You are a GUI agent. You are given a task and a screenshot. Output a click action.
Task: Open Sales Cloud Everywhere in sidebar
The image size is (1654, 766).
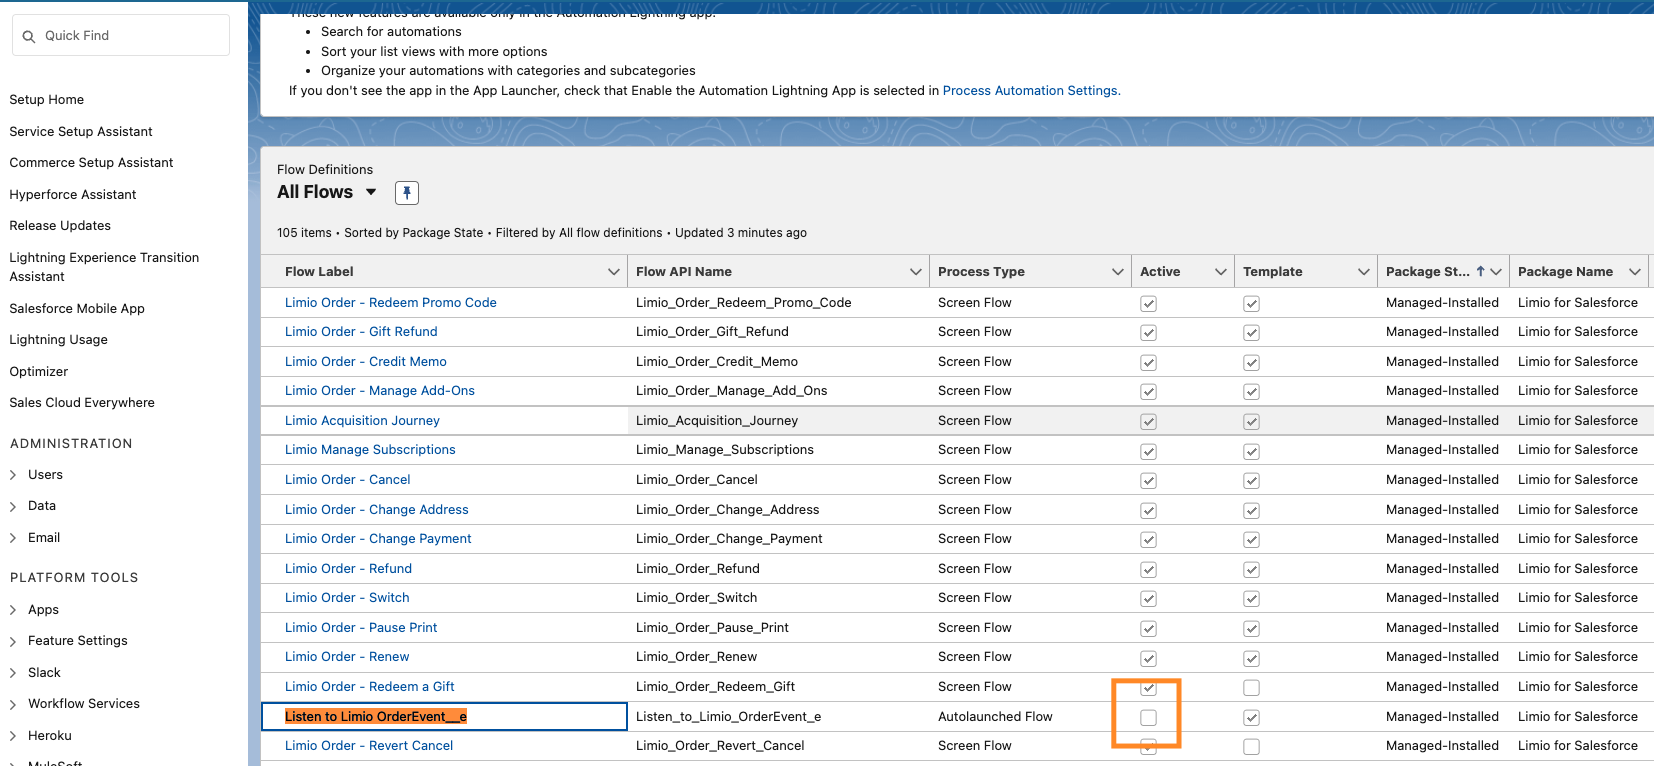pos(82,403)
